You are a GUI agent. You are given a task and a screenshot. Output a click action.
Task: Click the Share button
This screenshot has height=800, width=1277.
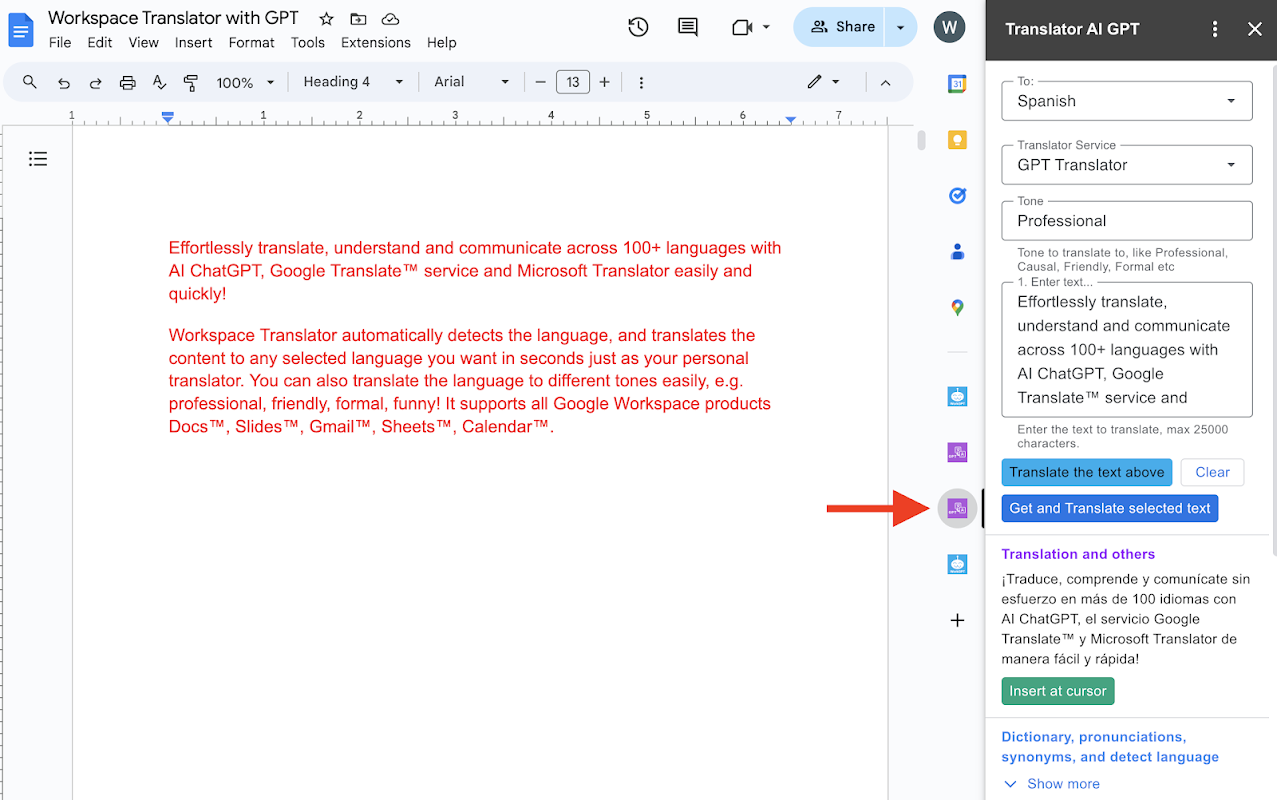click(841, 27)
